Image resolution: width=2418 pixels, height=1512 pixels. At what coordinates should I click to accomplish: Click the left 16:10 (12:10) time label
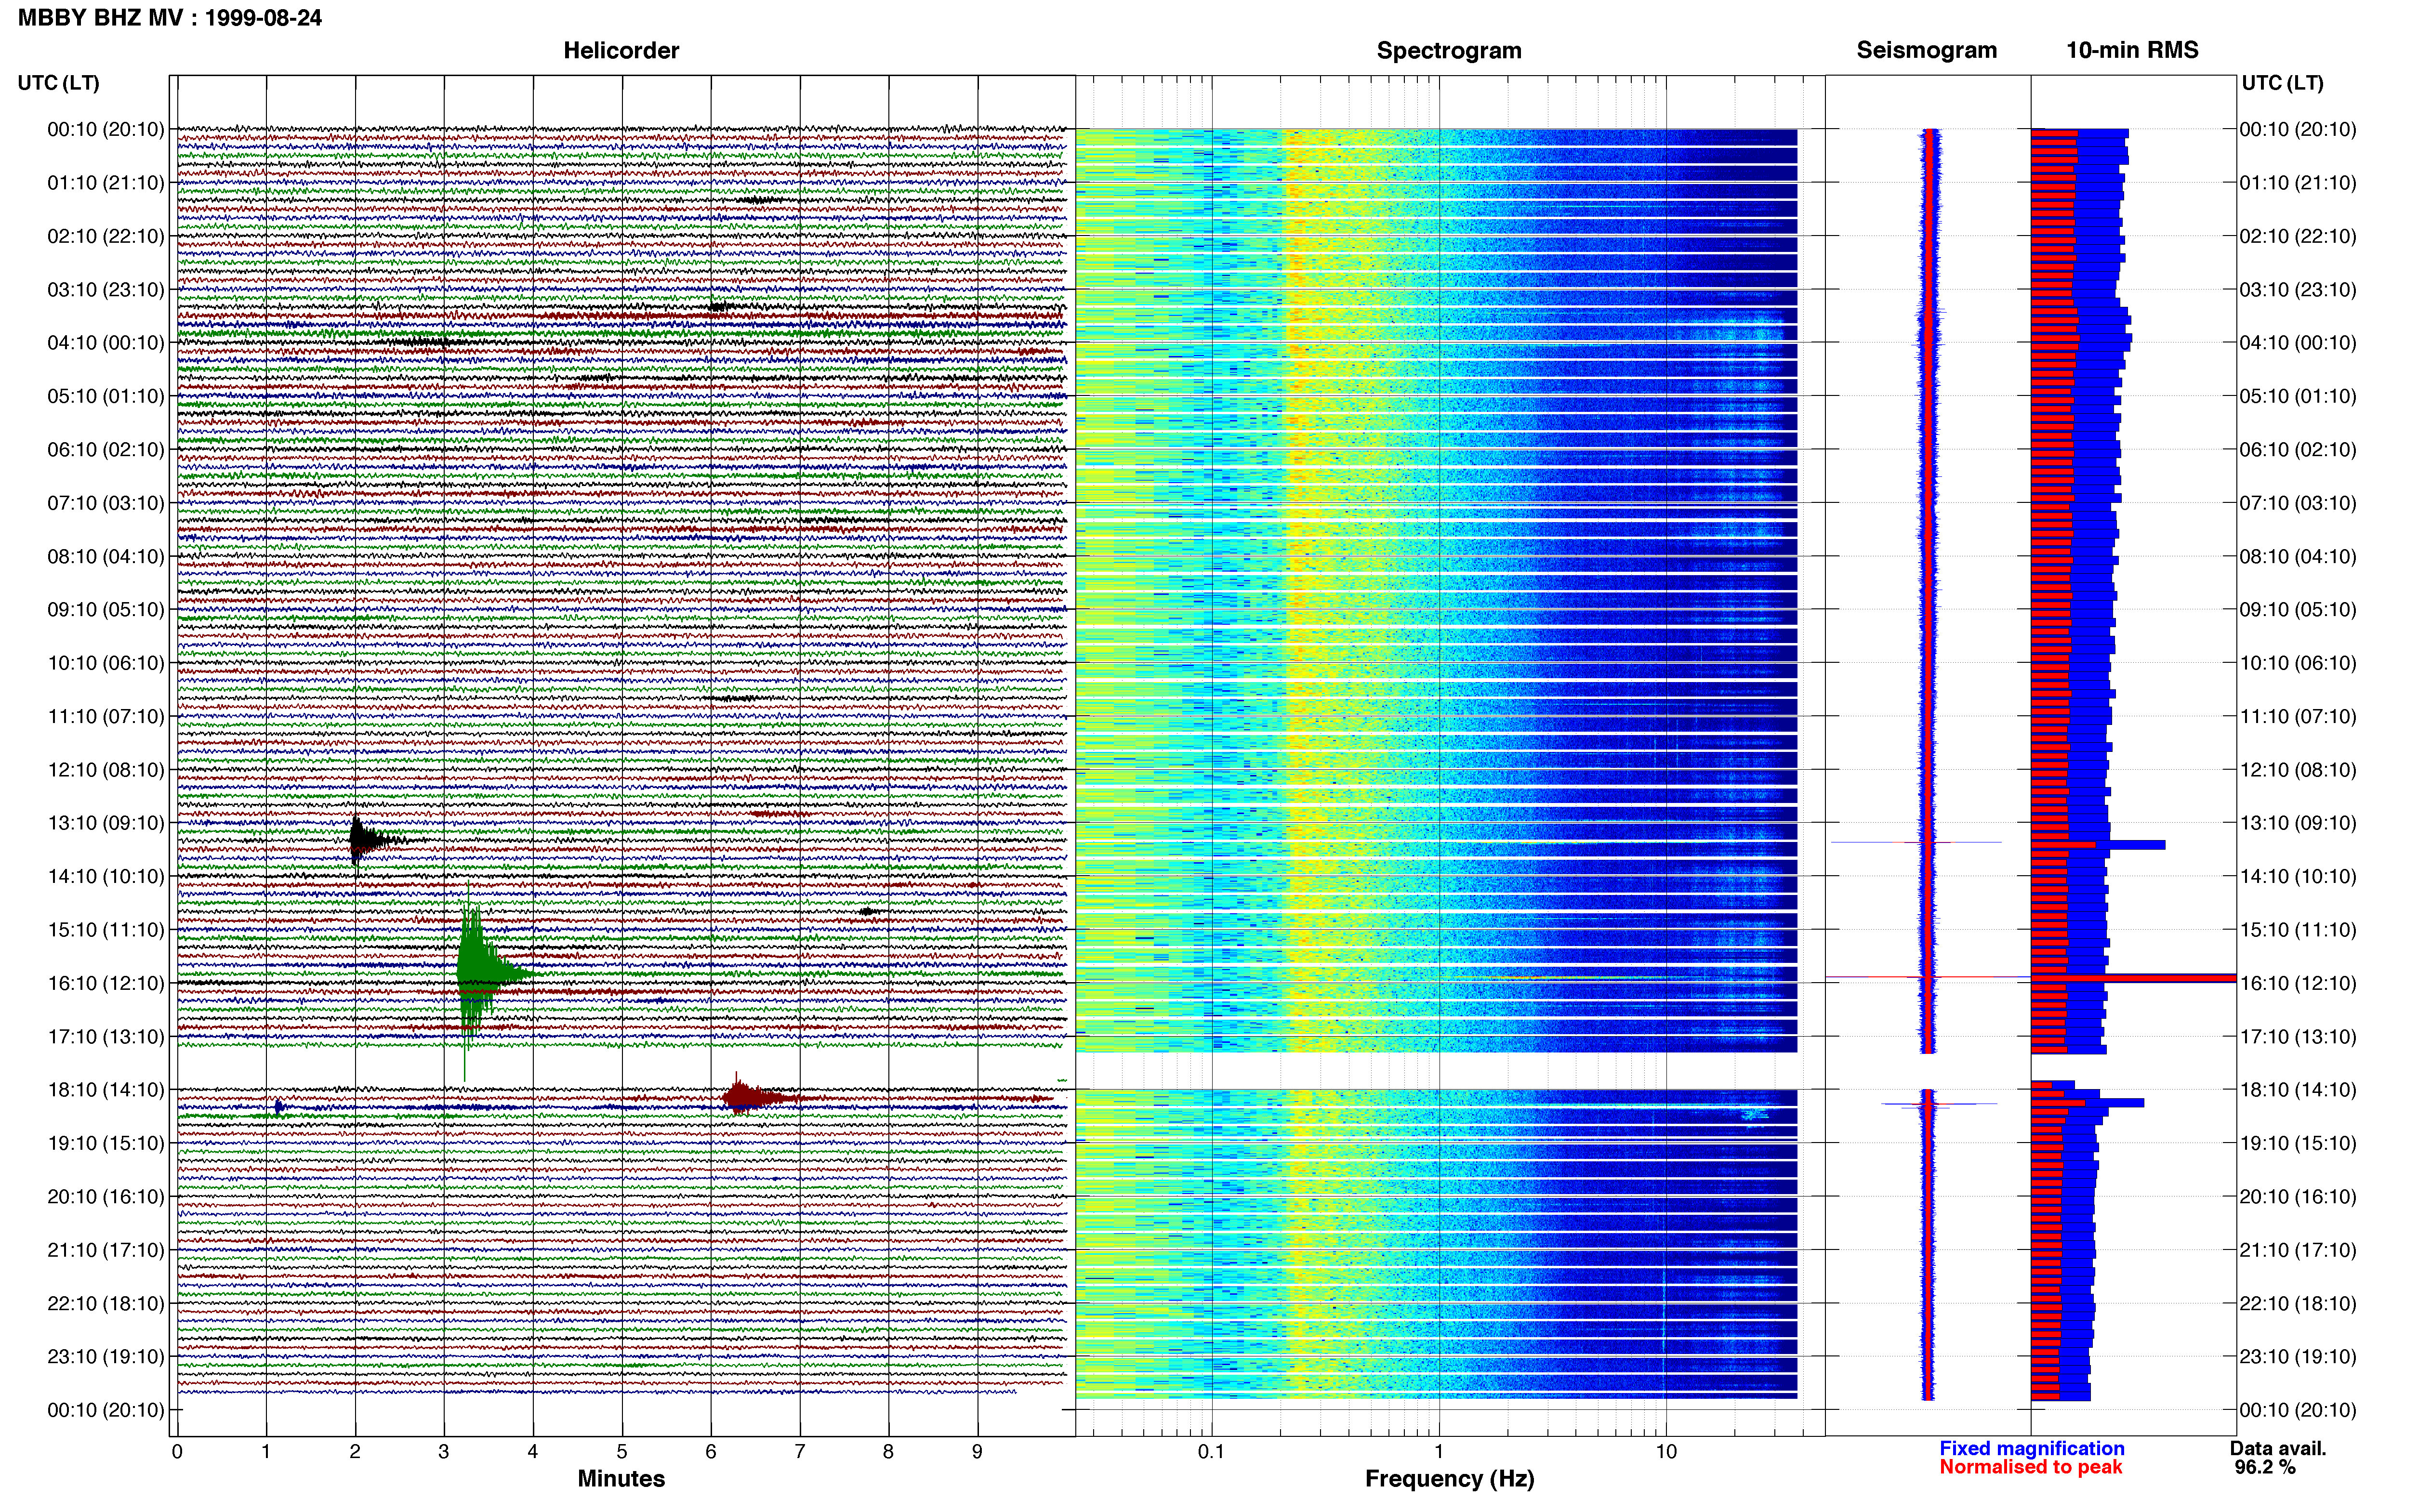point(105,983)
